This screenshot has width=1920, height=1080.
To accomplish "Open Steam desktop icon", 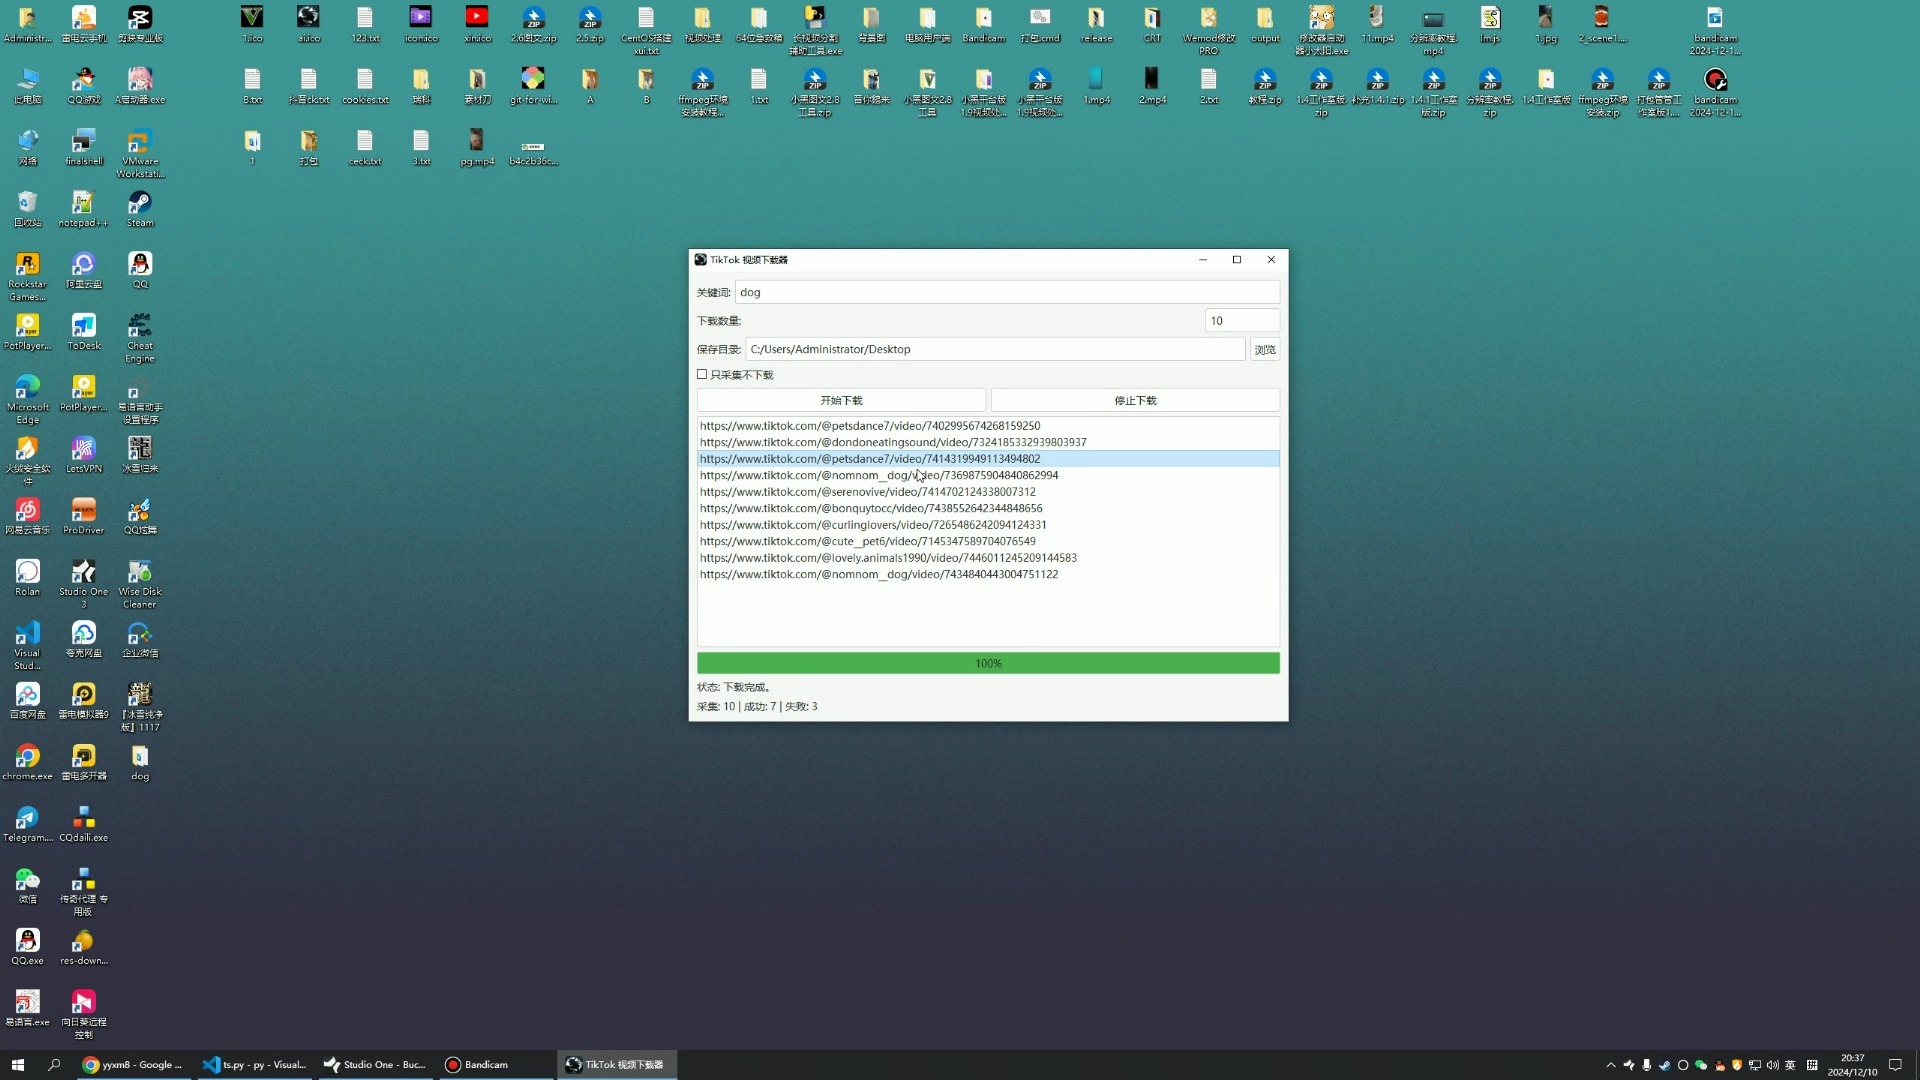I will (x=140, y=209).
